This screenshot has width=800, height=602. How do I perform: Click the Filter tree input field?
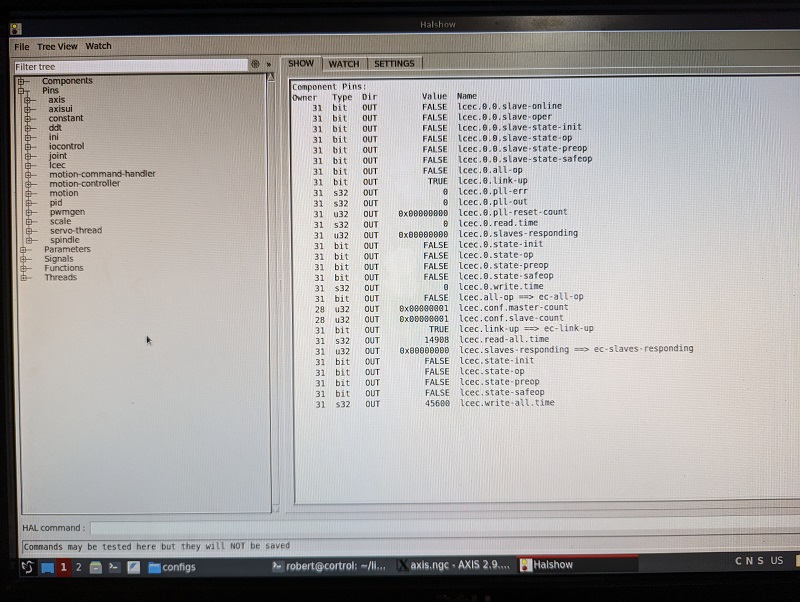tap(131, 66)
